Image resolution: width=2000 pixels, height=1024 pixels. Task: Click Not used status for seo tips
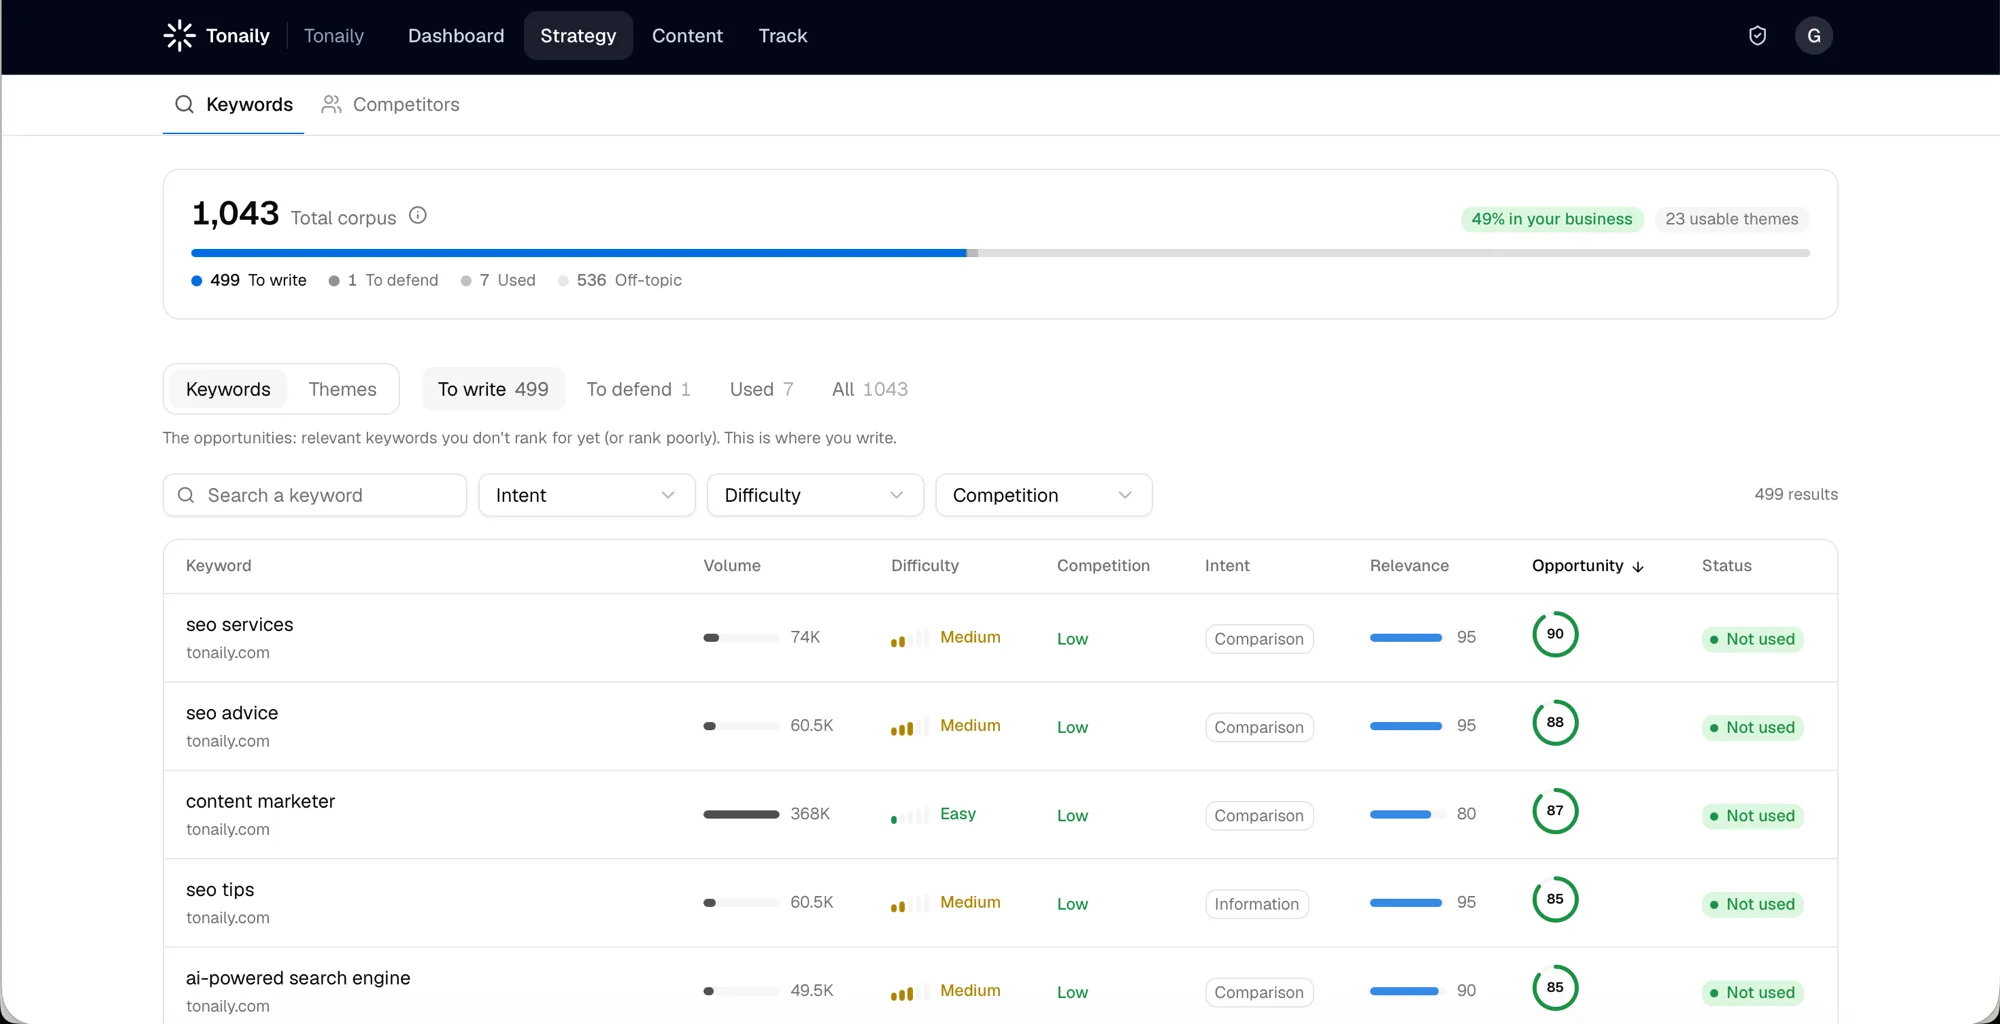tap(1752, 904)
